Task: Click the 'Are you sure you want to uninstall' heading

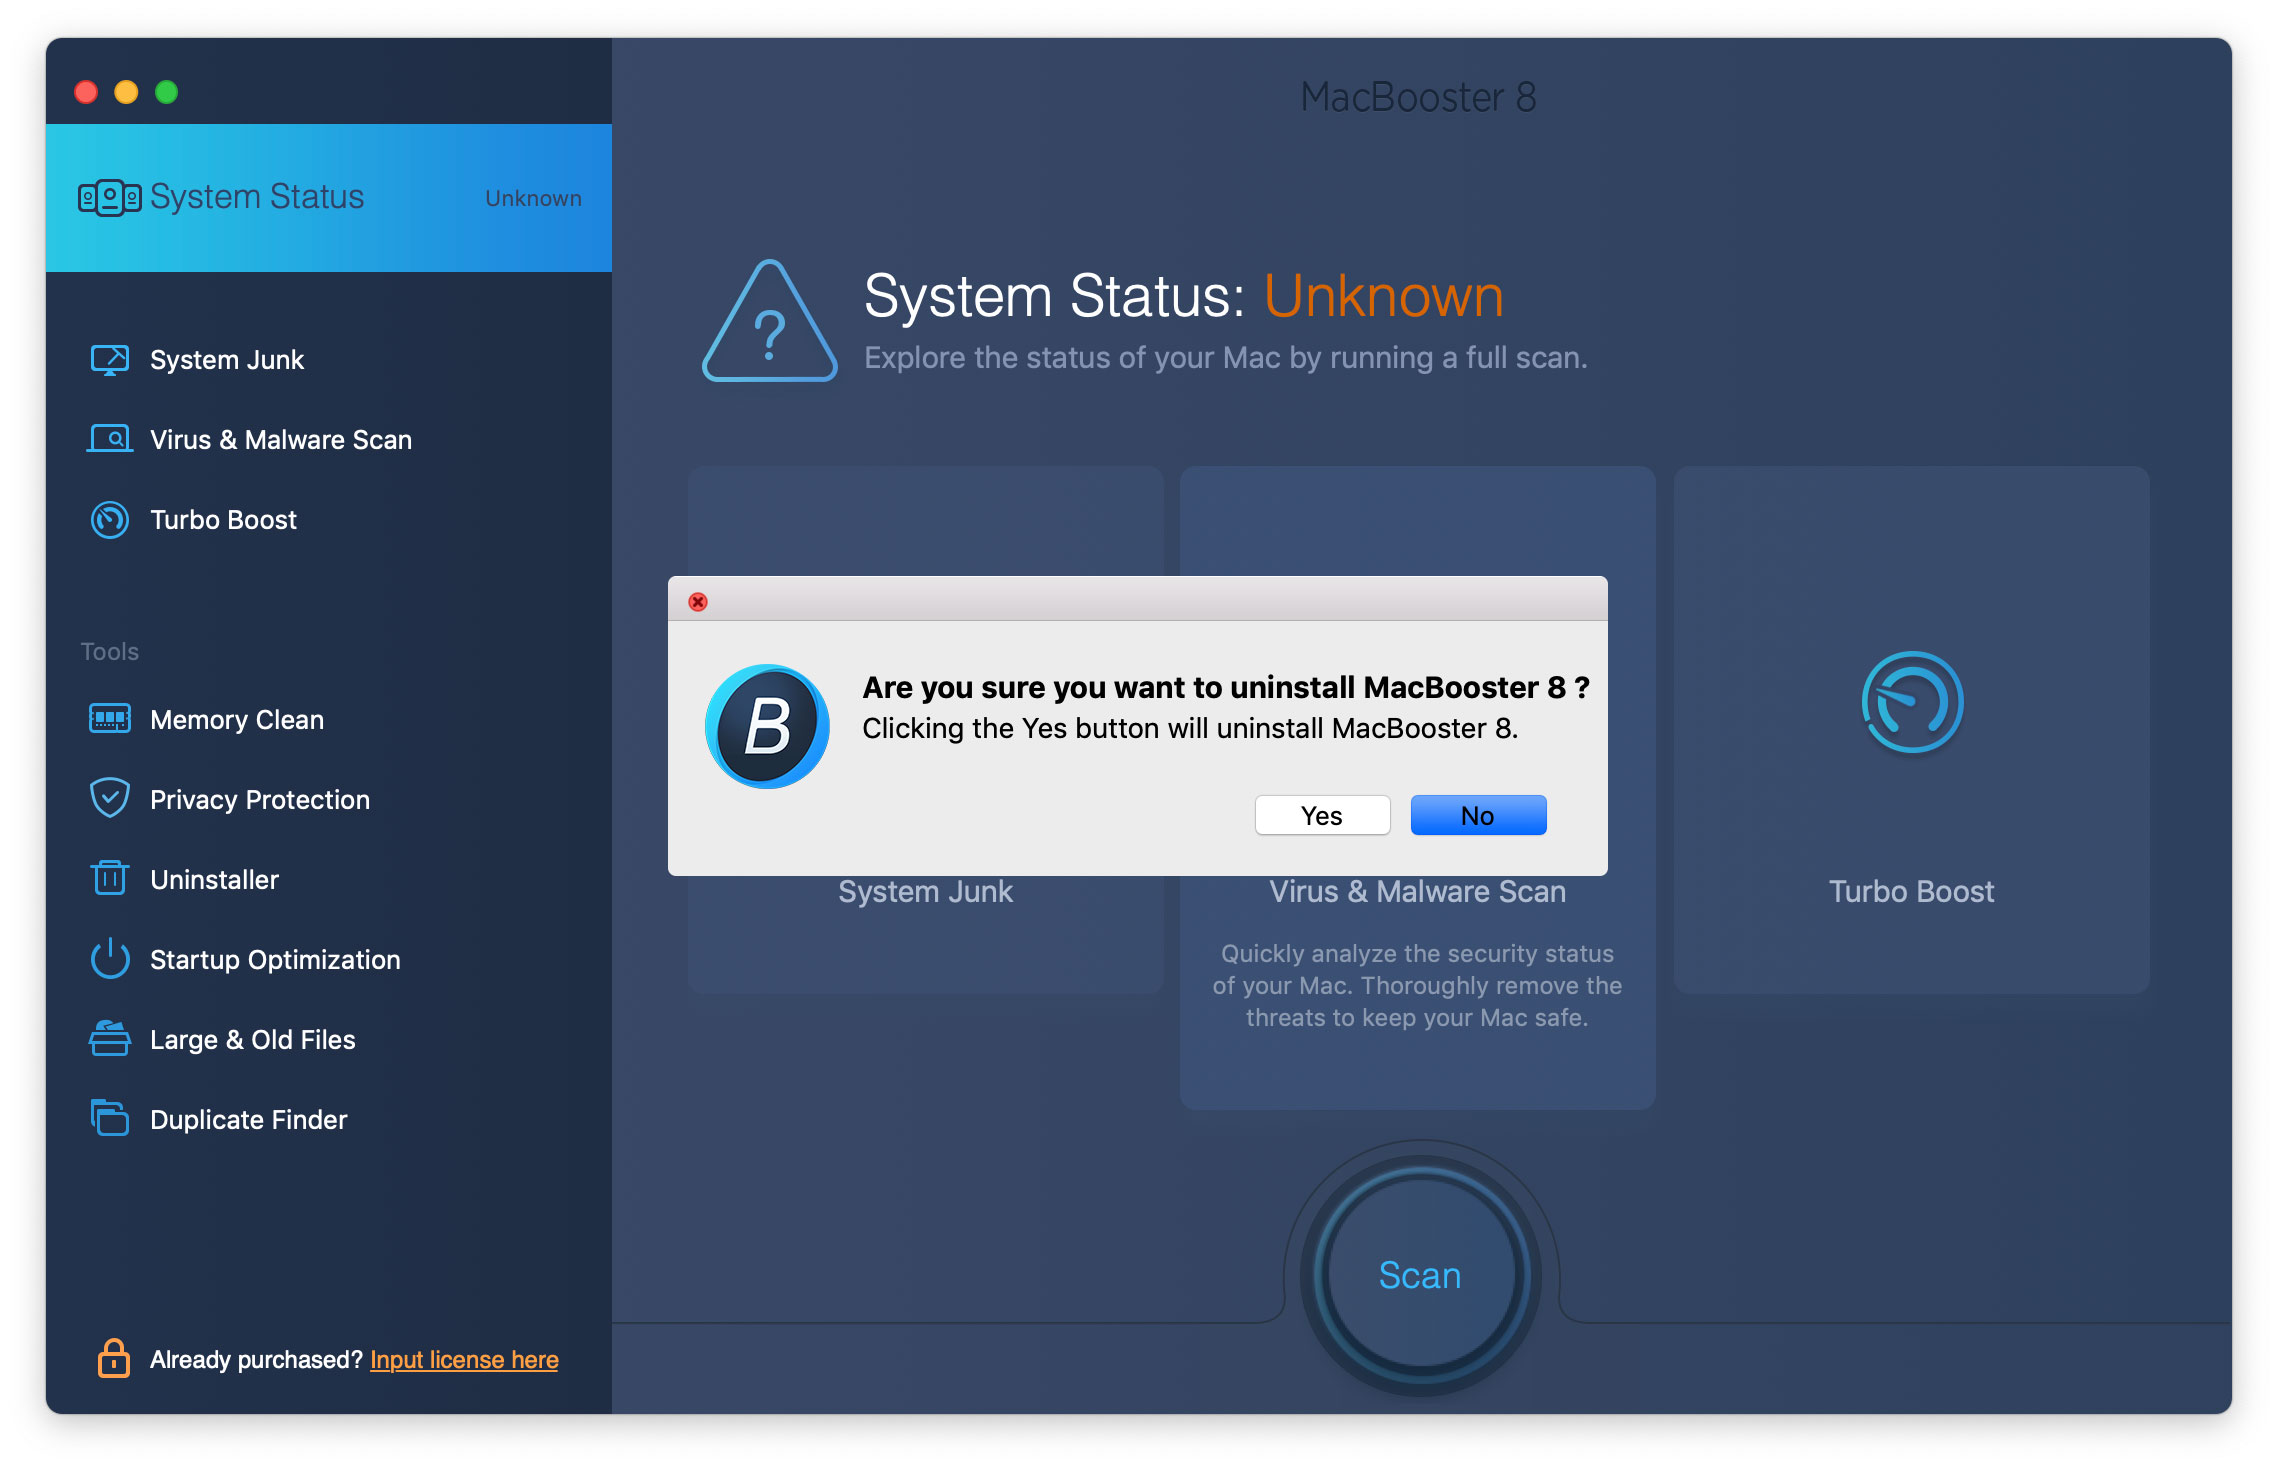Action: point(1226,687)
